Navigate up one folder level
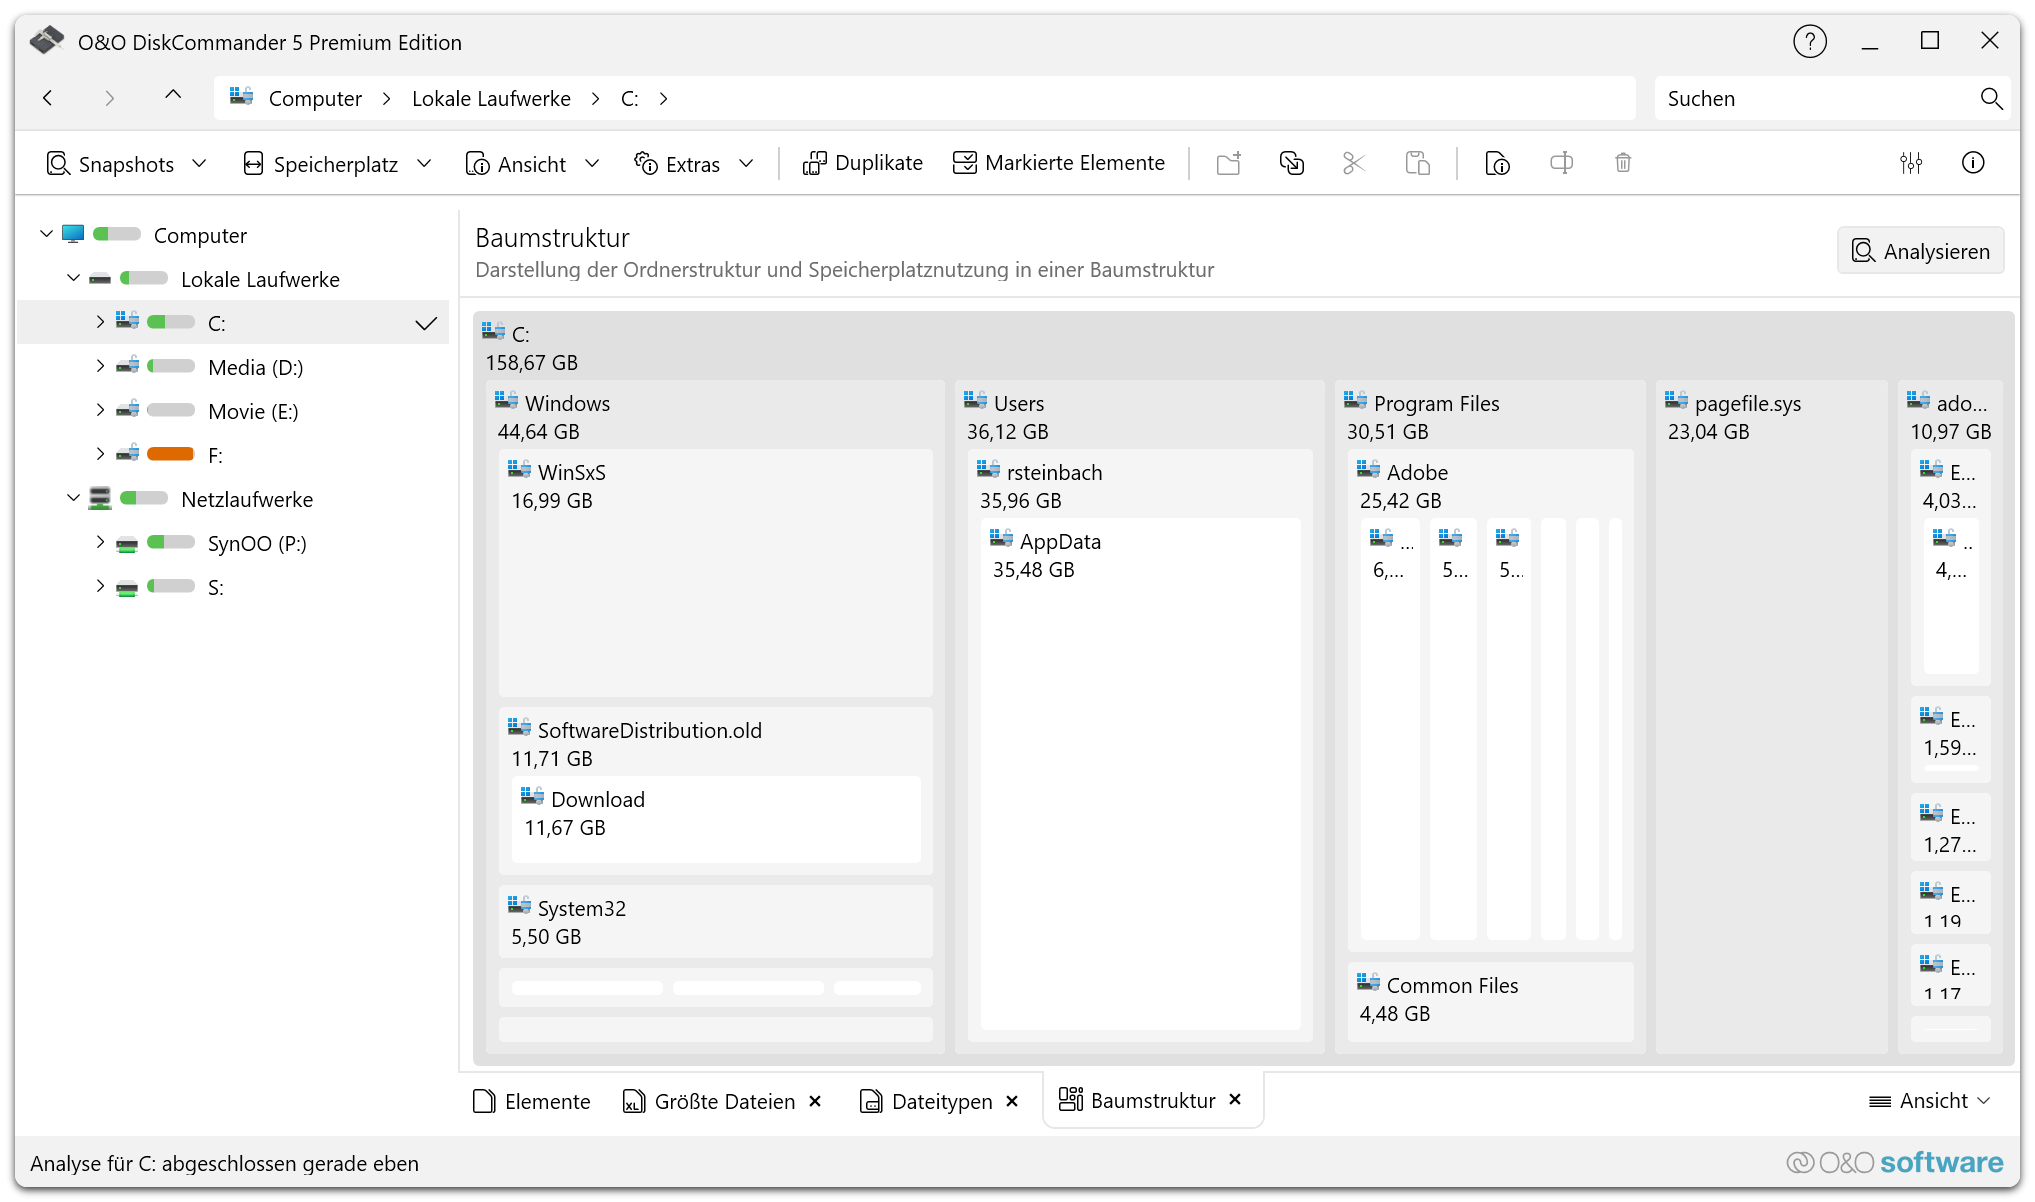The height and width of the screenshot is (1202, 2035). click(173, 96)
